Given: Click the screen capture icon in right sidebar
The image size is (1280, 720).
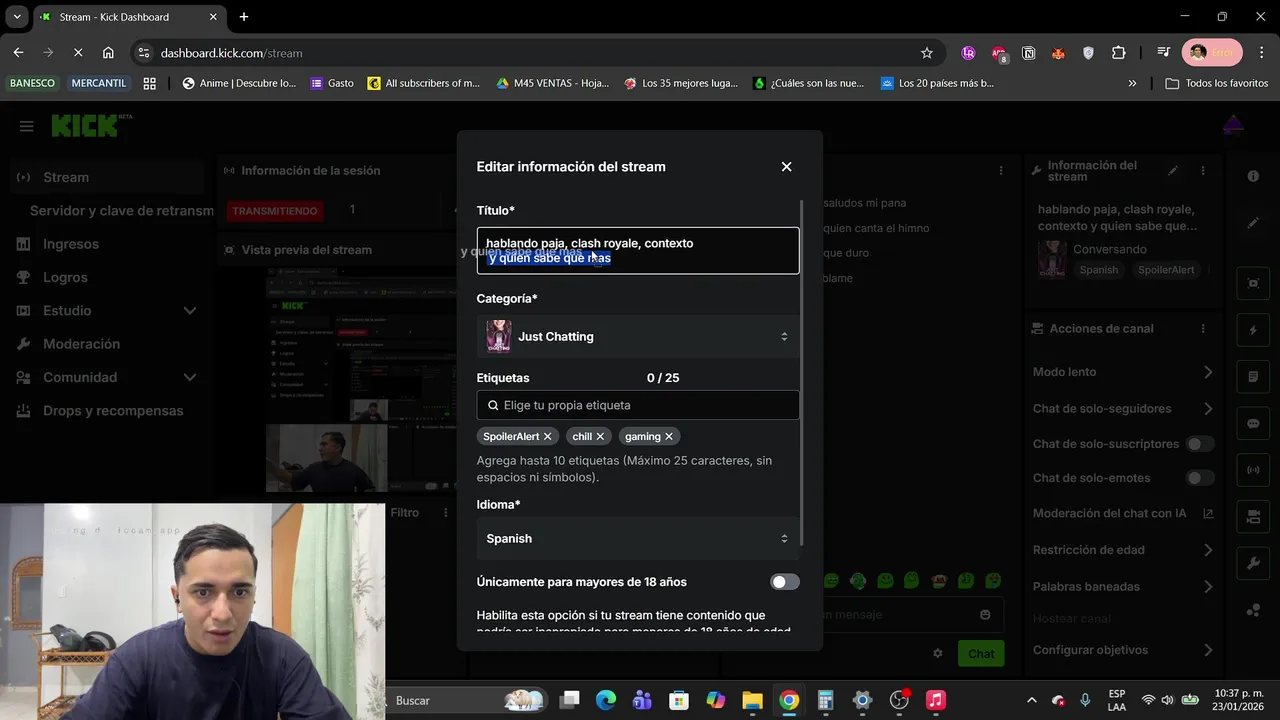Looking at the screenshot, I should coord(1253,283).
